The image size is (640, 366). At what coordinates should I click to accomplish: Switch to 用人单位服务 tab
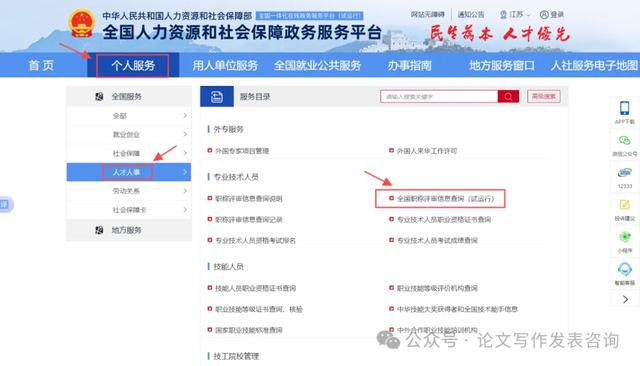click(x=225, y=65)
